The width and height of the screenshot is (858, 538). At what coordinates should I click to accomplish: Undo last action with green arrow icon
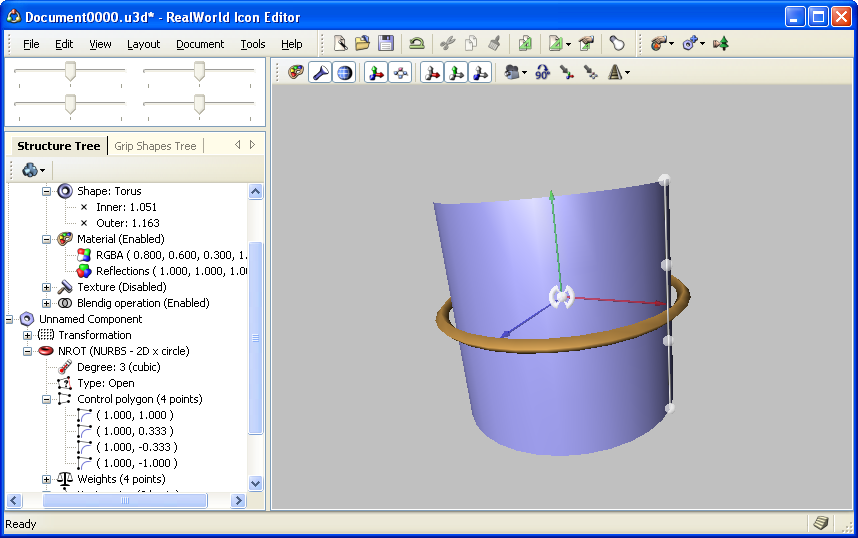[x=416, y=43]
